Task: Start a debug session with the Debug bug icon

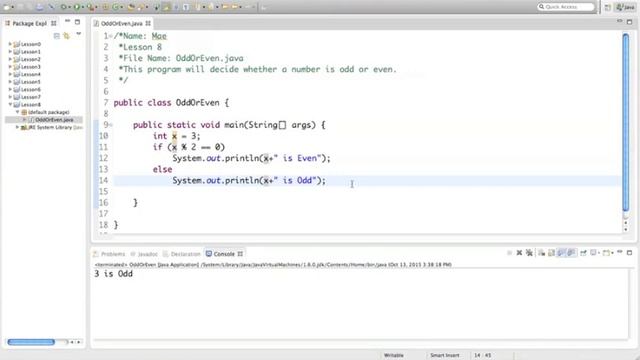Action: pos(64,7)
